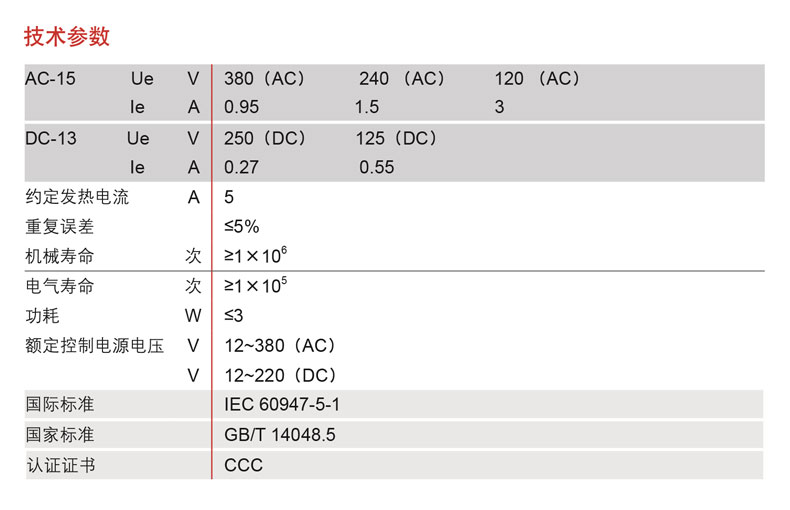Viewport: 790px width, 510px height.
Task: Click the 120 (AC) voltage value
Action: 537,79
